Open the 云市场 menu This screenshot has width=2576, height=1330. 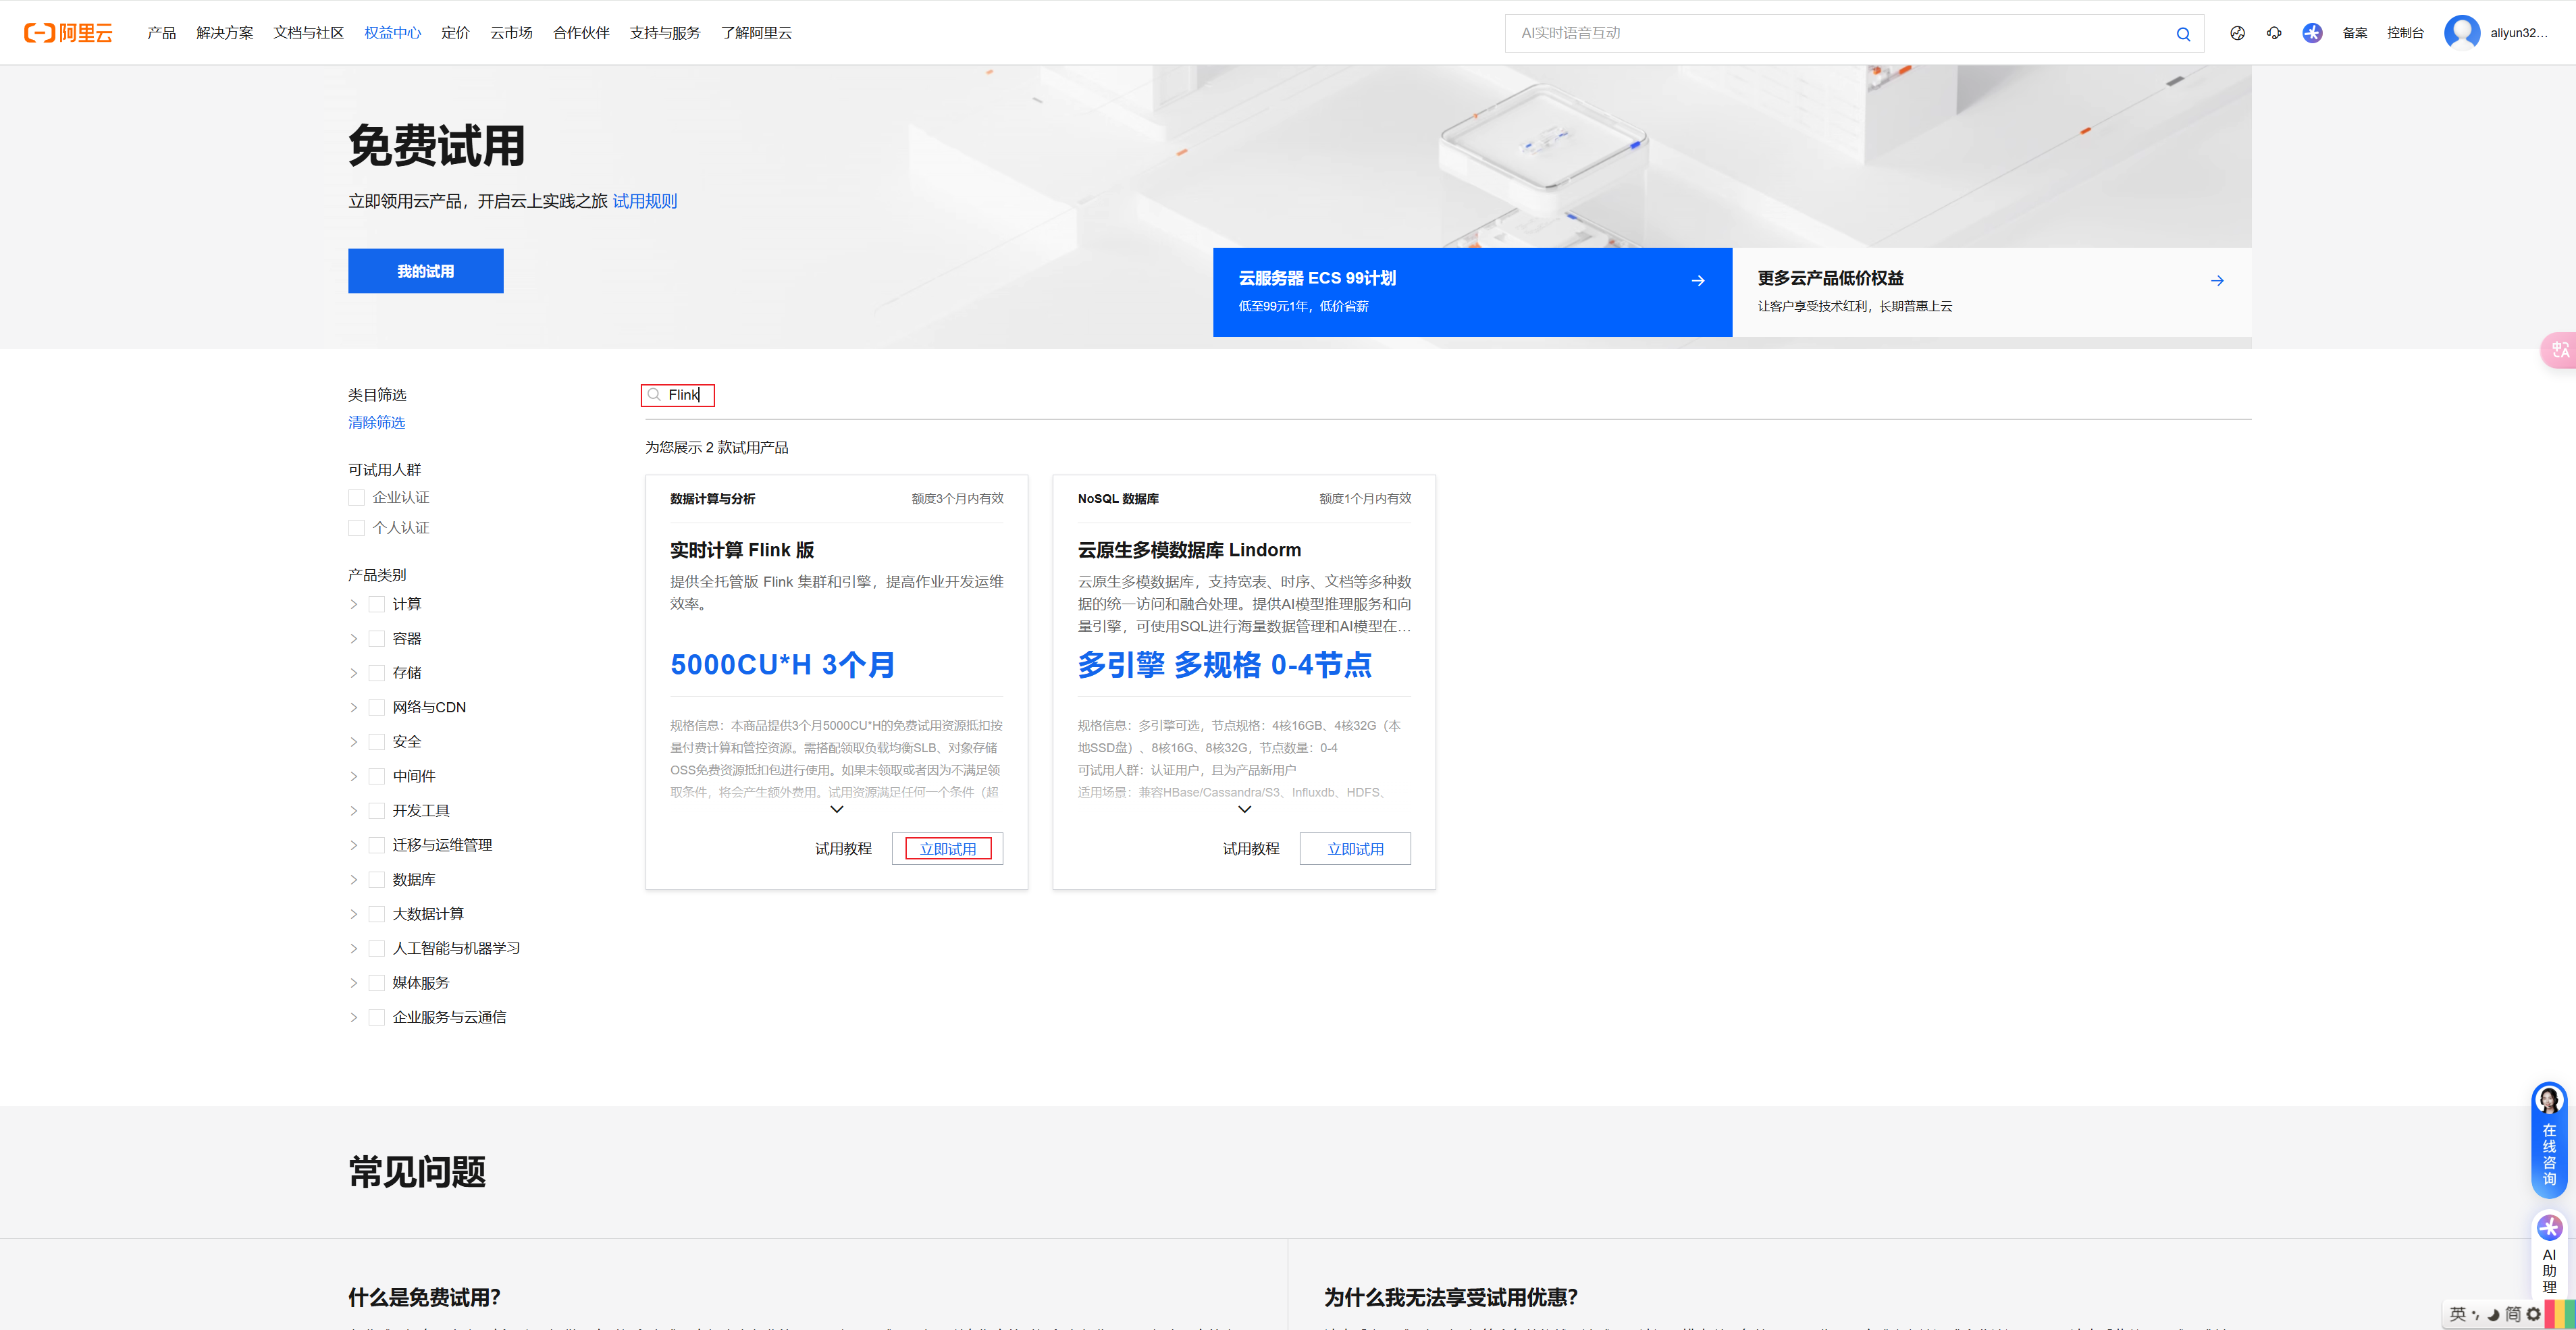(x=511, y=33)
